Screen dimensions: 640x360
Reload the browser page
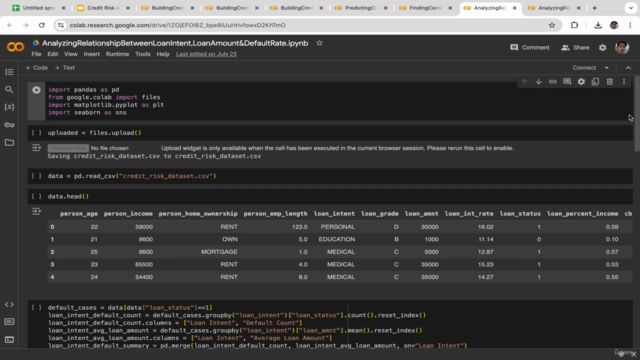click(42, 25)
